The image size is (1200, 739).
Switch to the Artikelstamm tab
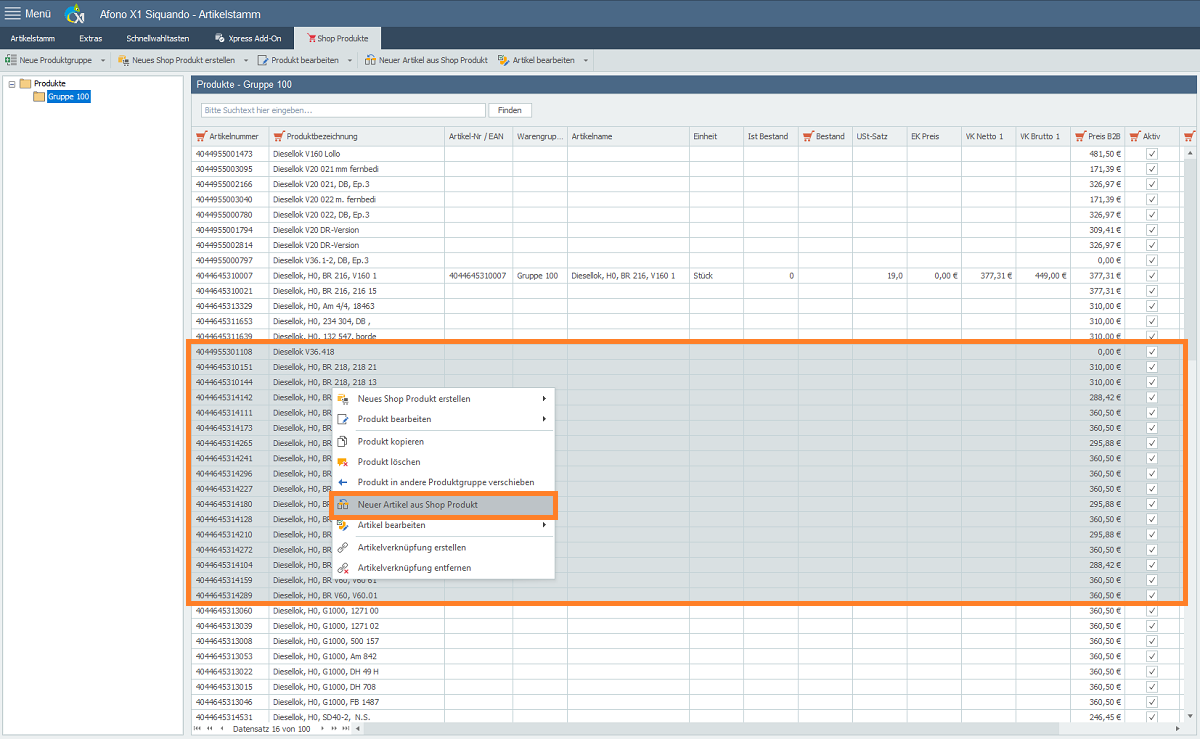(x=33, y=38)
